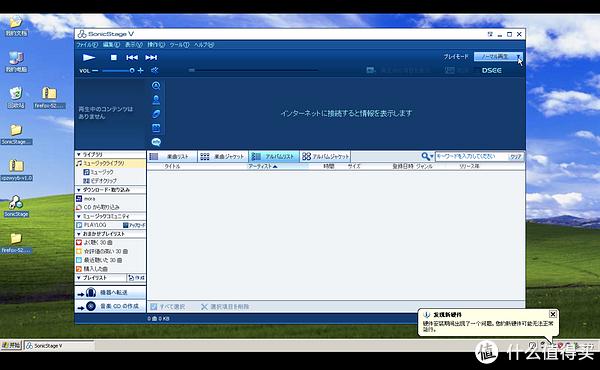Close the new hardware found balloon
600x370 pixels.
pyautogui.click(x=553, y=314)
